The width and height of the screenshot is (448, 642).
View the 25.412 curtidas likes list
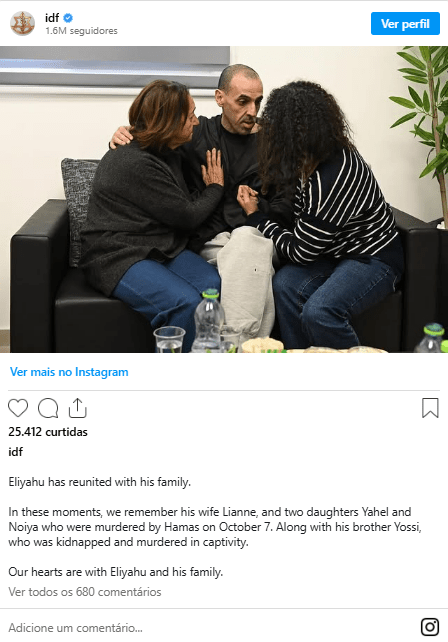tap(48, 432)
